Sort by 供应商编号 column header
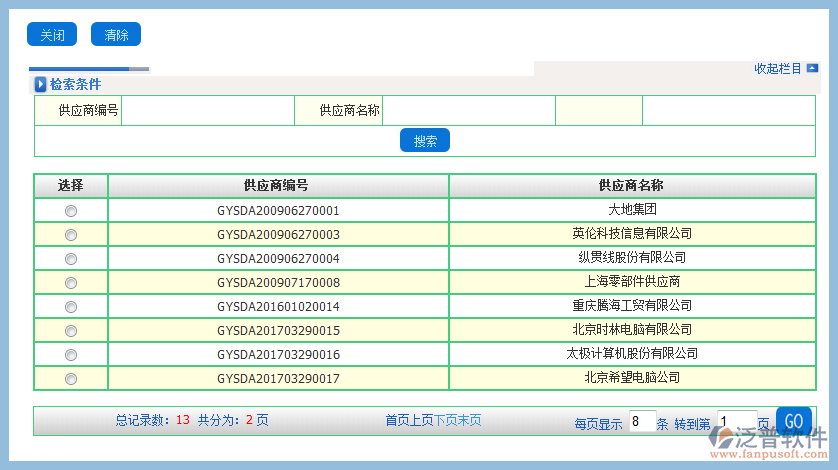838x470 pixels. [x=277, y=186]
